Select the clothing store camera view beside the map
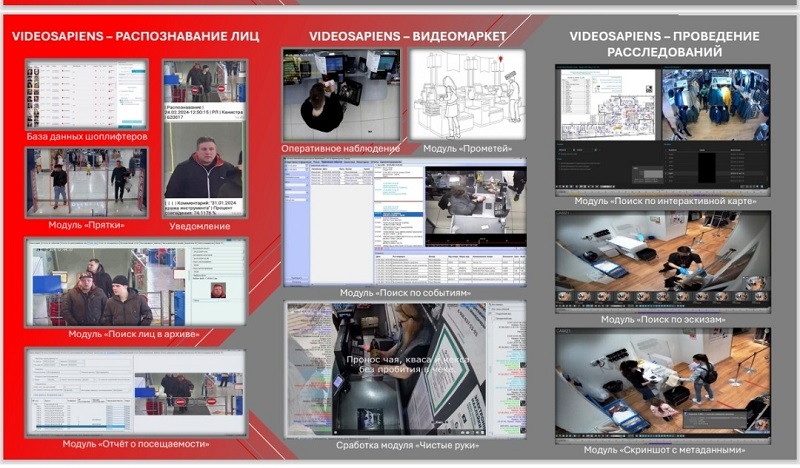This screenshot has height=468, width=800. (715, 105)
